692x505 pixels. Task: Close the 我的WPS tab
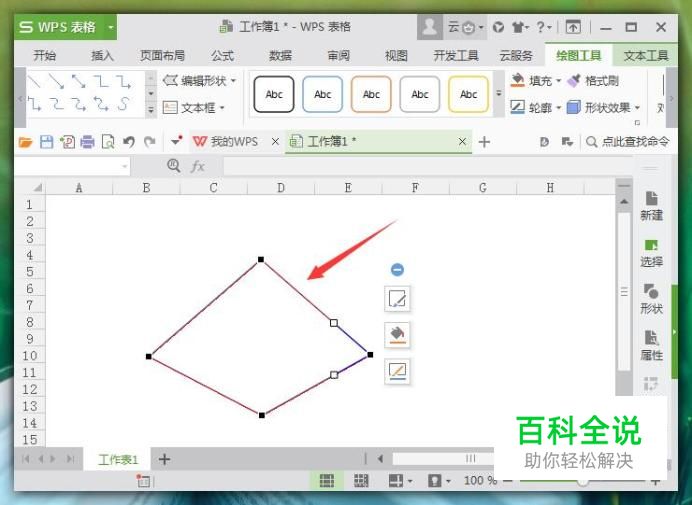tap(275, 142)
